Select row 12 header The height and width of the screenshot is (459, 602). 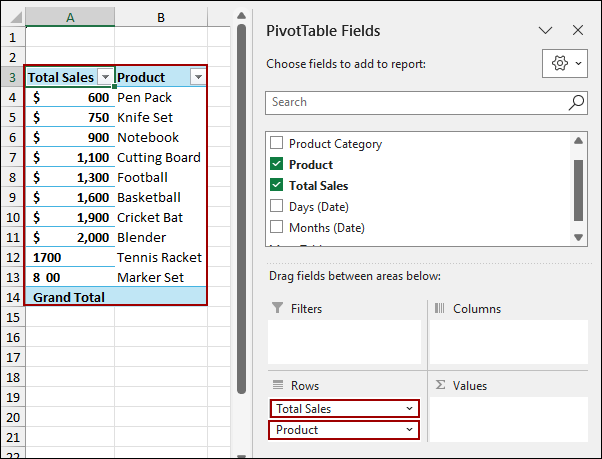pyautogui.click(x=13, y=257)
